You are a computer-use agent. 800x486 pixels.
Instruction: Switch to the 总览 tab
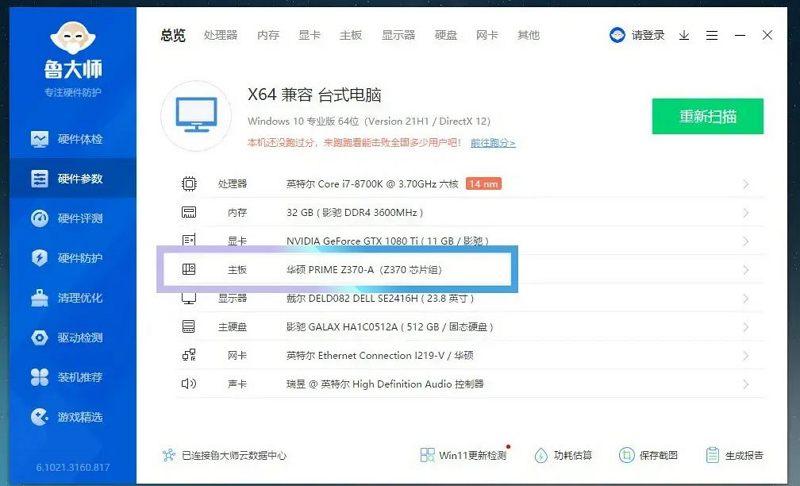[173, 35]
